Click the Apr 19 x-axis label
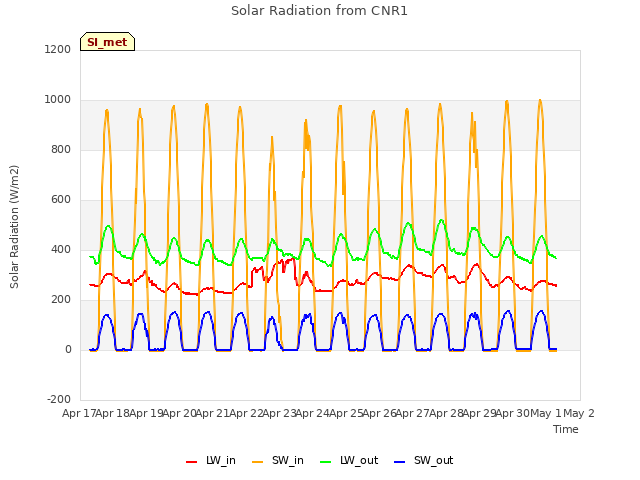The height and width of the screenshot is (480, 640). click(x=146, y=413)
